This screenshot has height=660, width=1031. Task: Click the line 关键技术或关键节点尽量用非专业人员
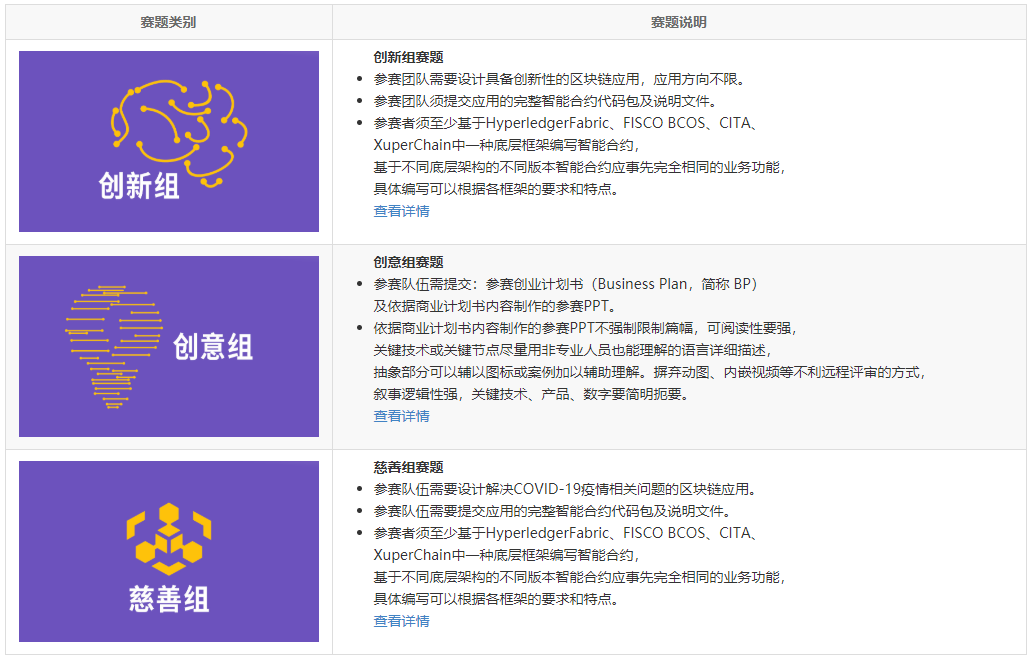[x=572, y=350]
